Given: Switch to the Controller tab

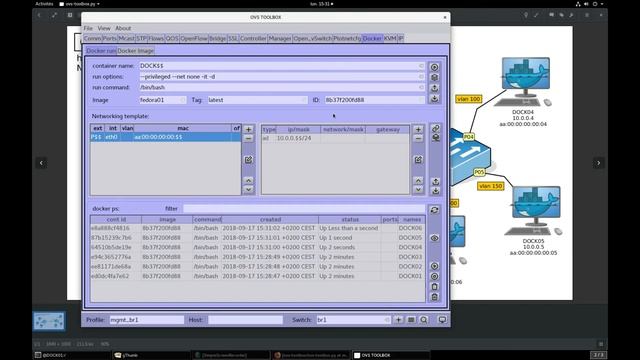Looking at the screenshot, I should 253,38.
